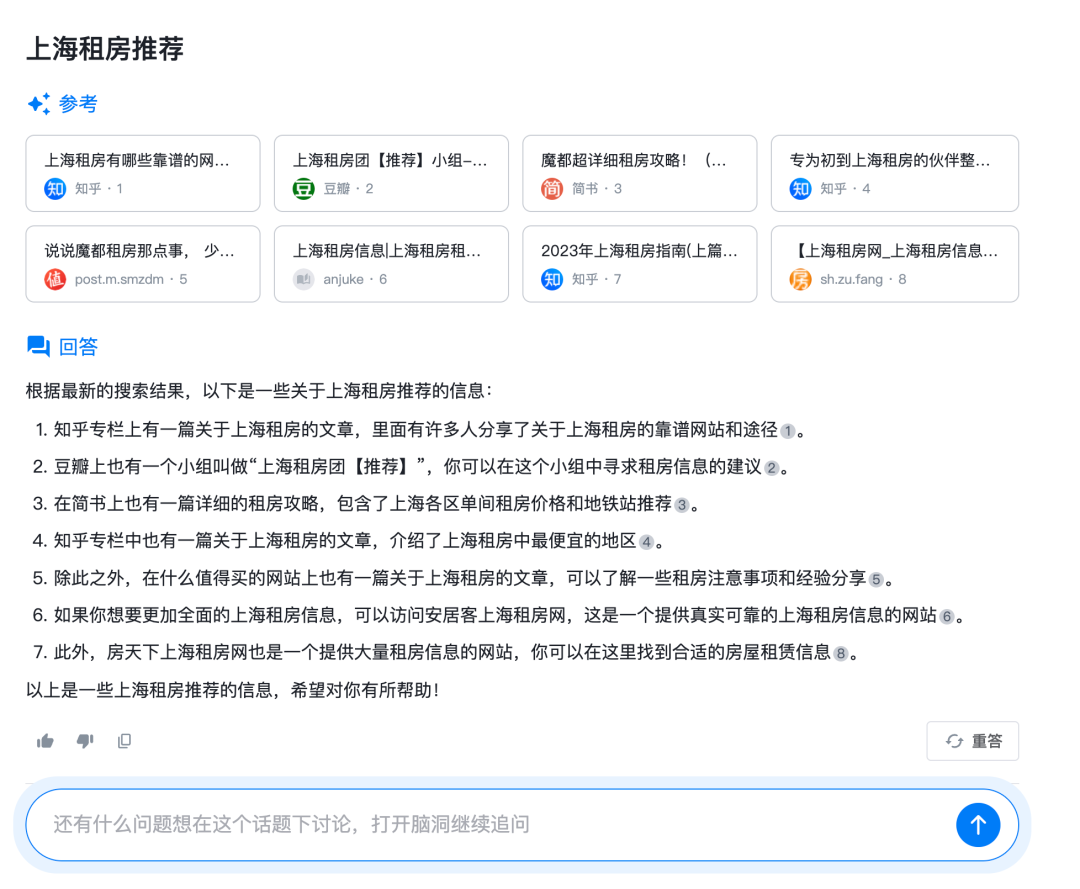1080x889 pixels.
Task: Open reference card 上海租房团【推荐】小组
Action: [x=391, y=174]
